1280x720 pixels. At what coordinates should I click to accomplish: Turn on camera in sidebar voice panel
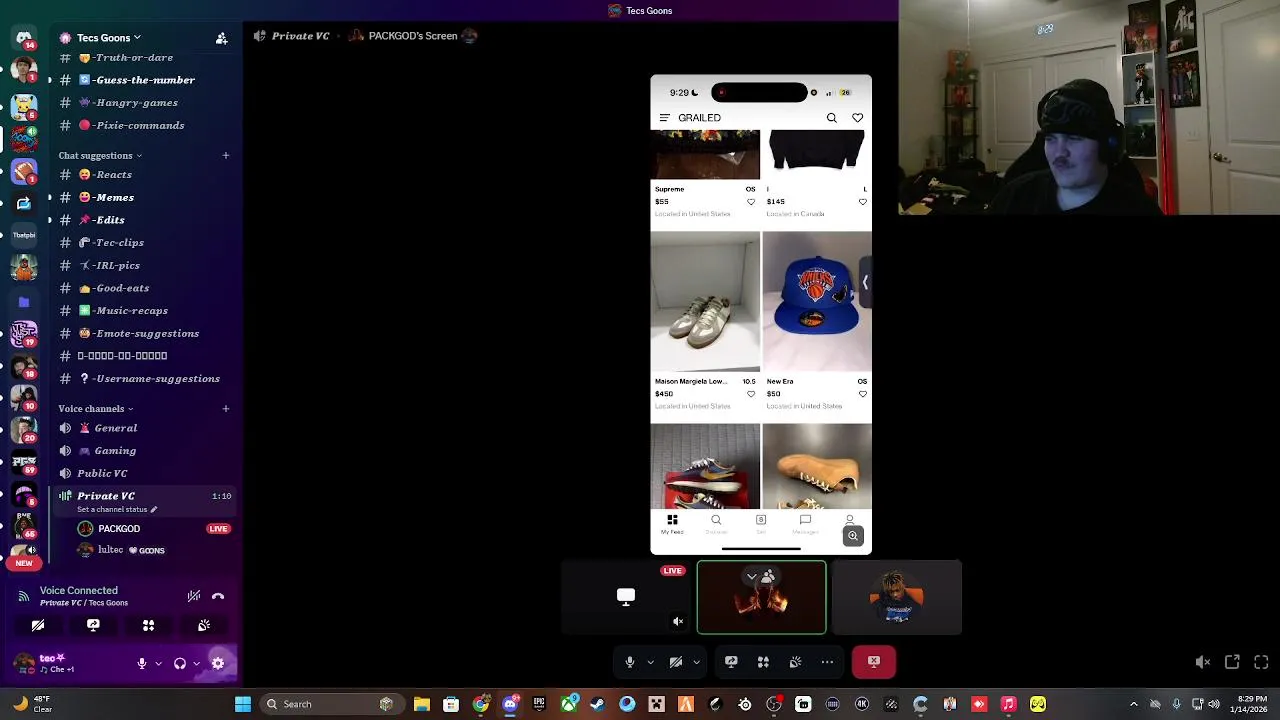tap(38, 625)
